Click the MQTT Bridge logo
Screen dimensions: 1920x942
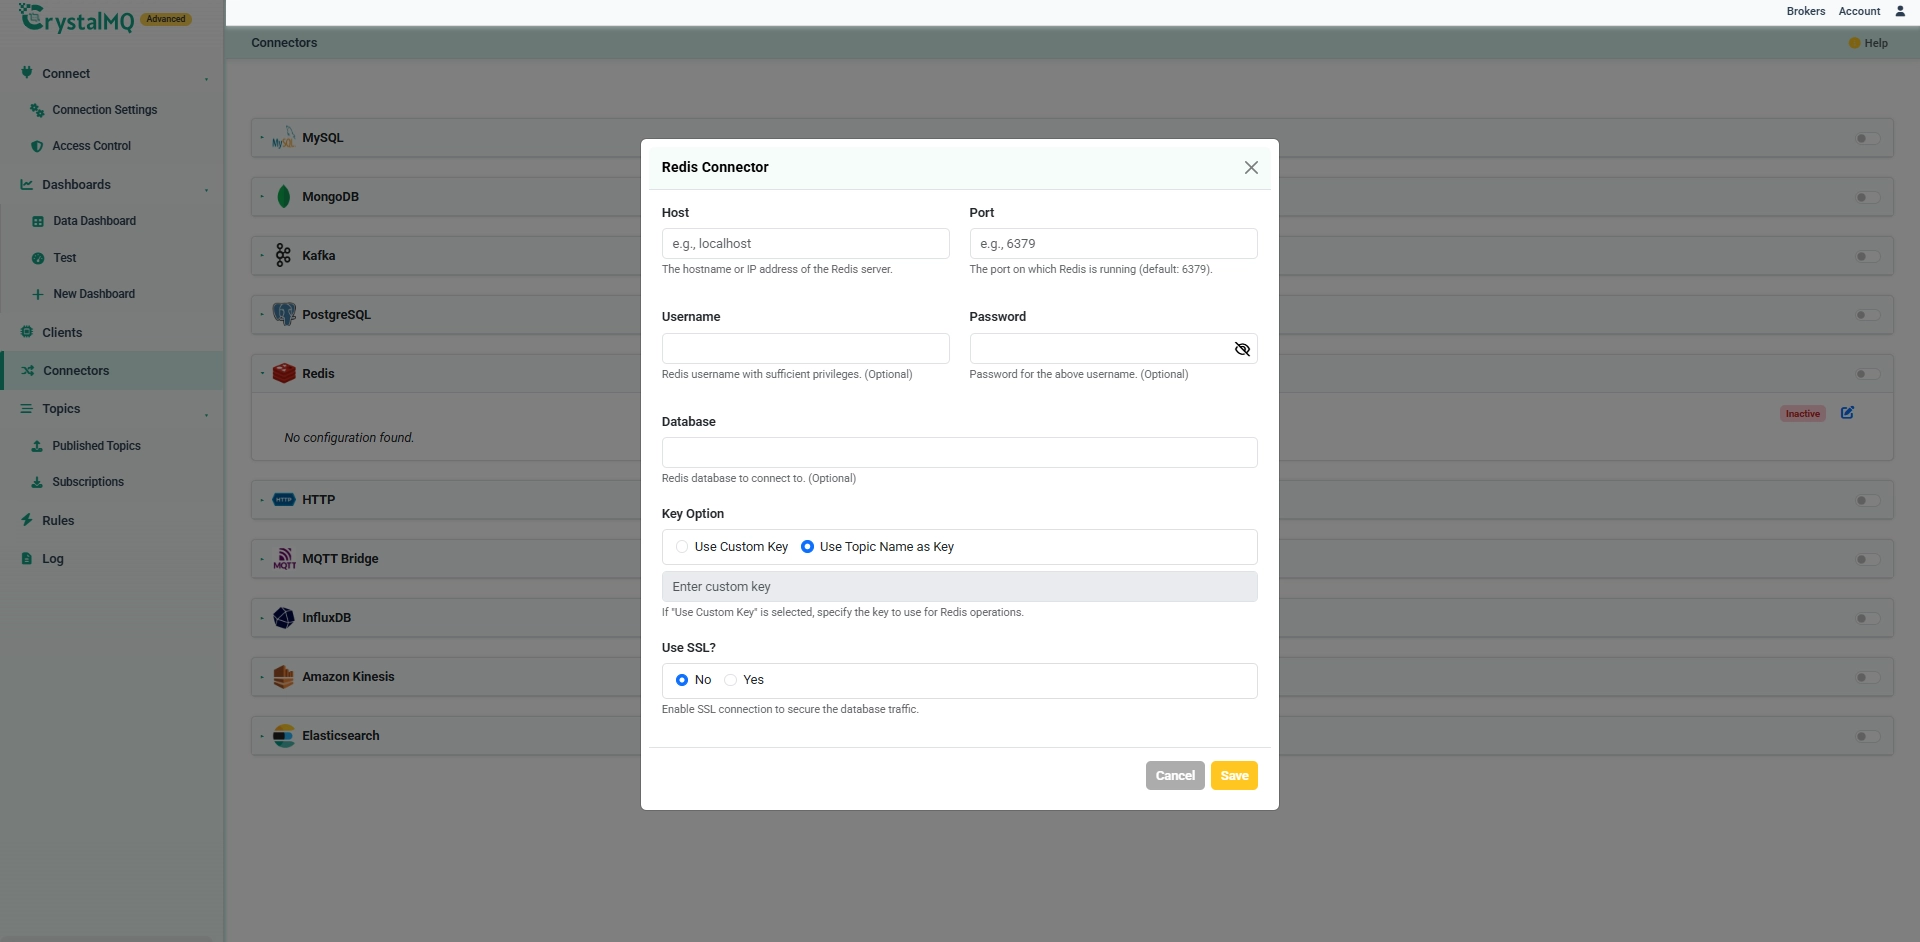point(284,559)
